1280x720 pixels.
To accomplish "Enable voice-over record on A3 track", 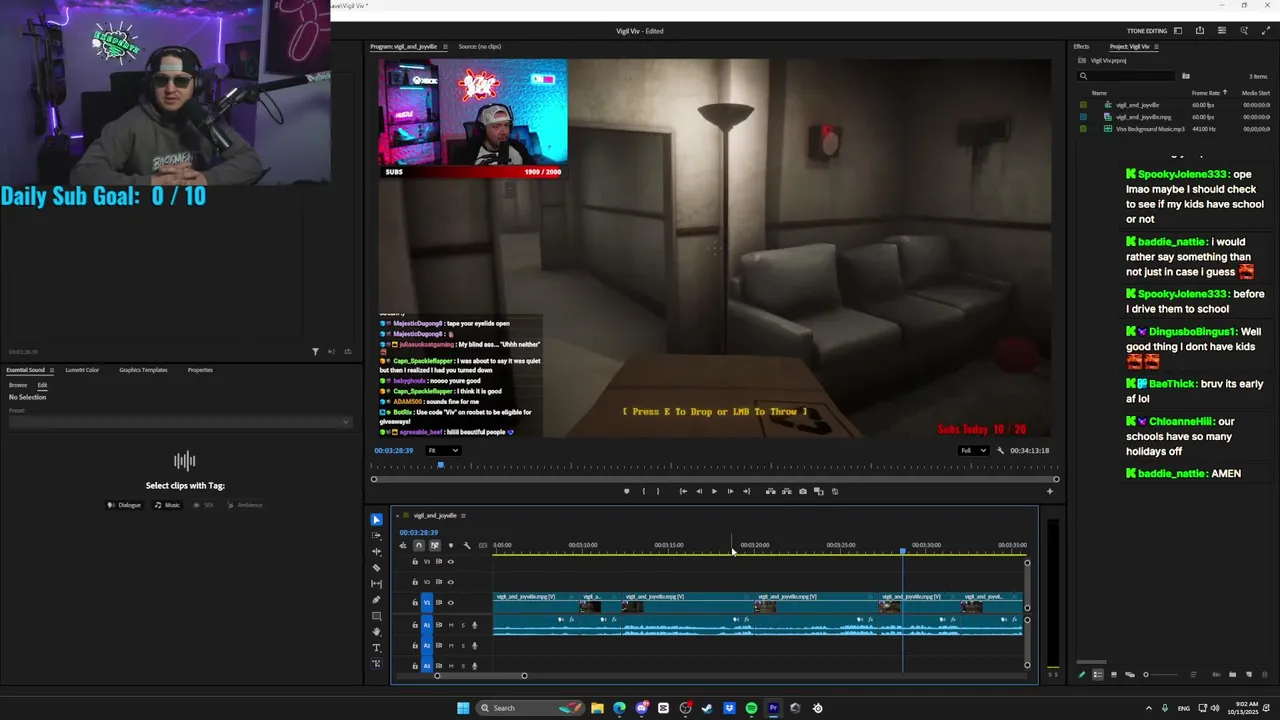I will pyautogui.click(x=475, y=666).
